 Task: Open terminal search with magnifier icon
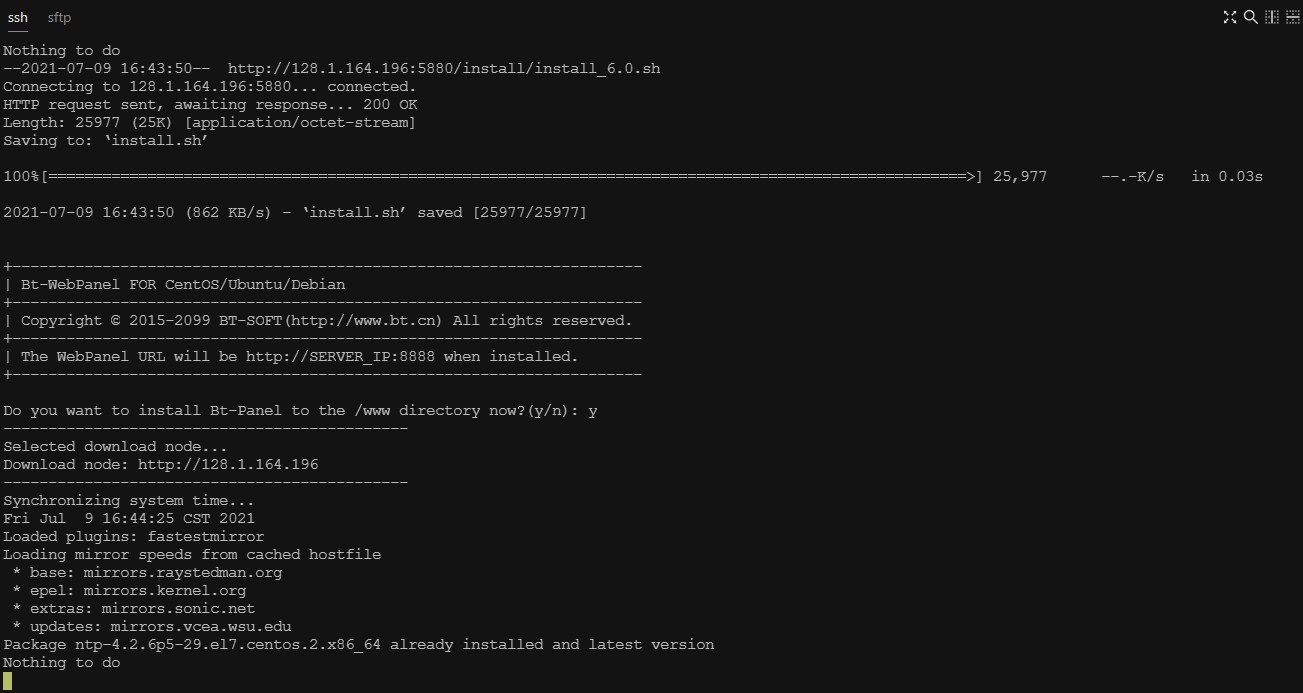tap(1250, 17)
